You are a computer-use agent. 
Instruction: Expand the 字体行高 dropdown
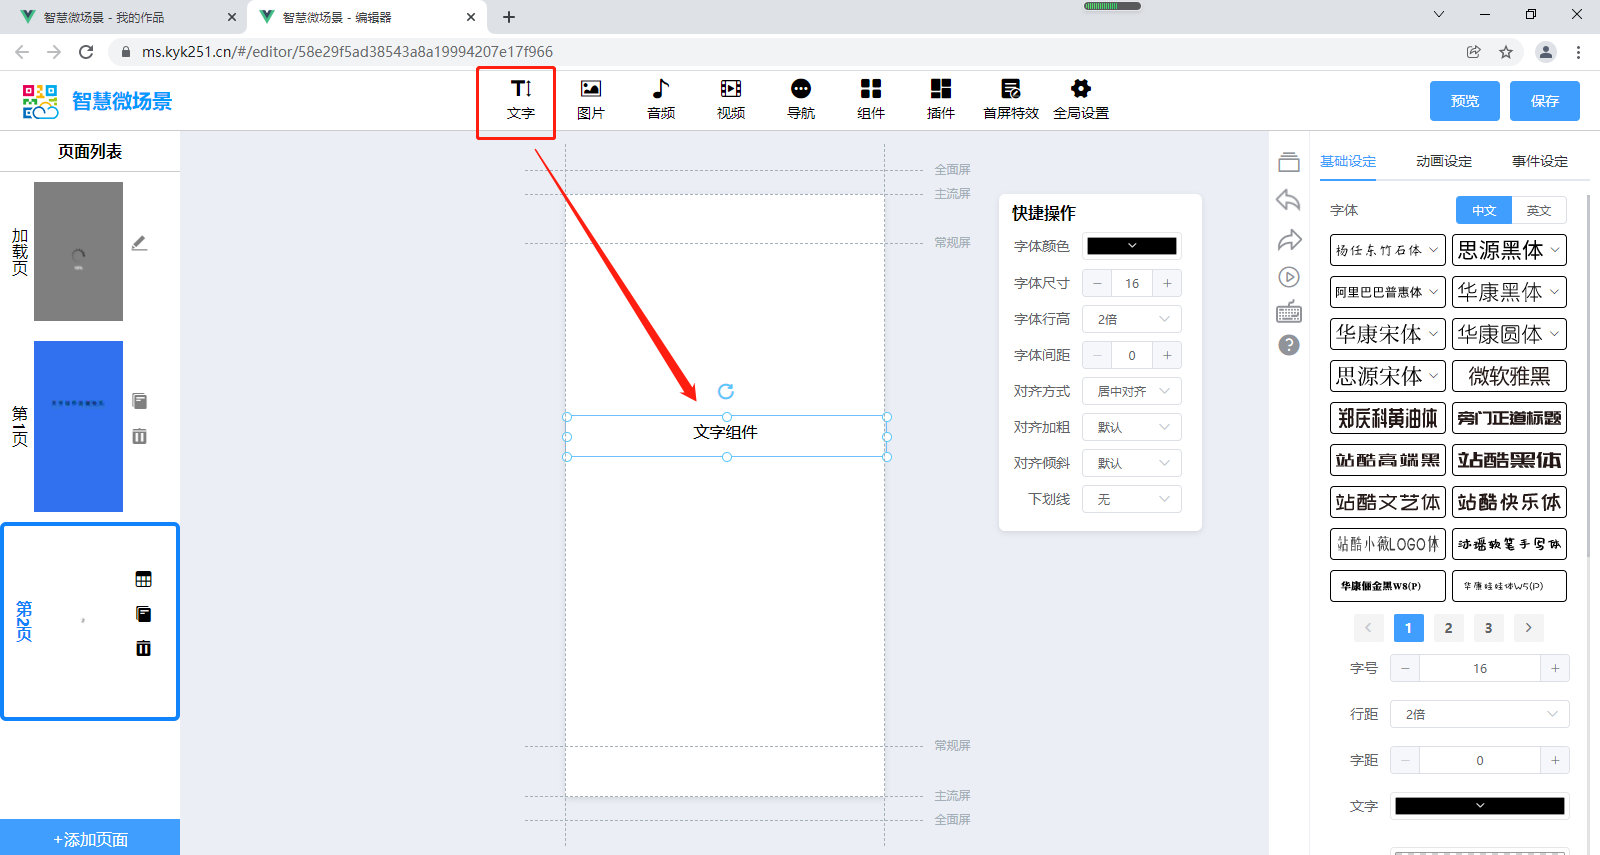pos(1131,319)
